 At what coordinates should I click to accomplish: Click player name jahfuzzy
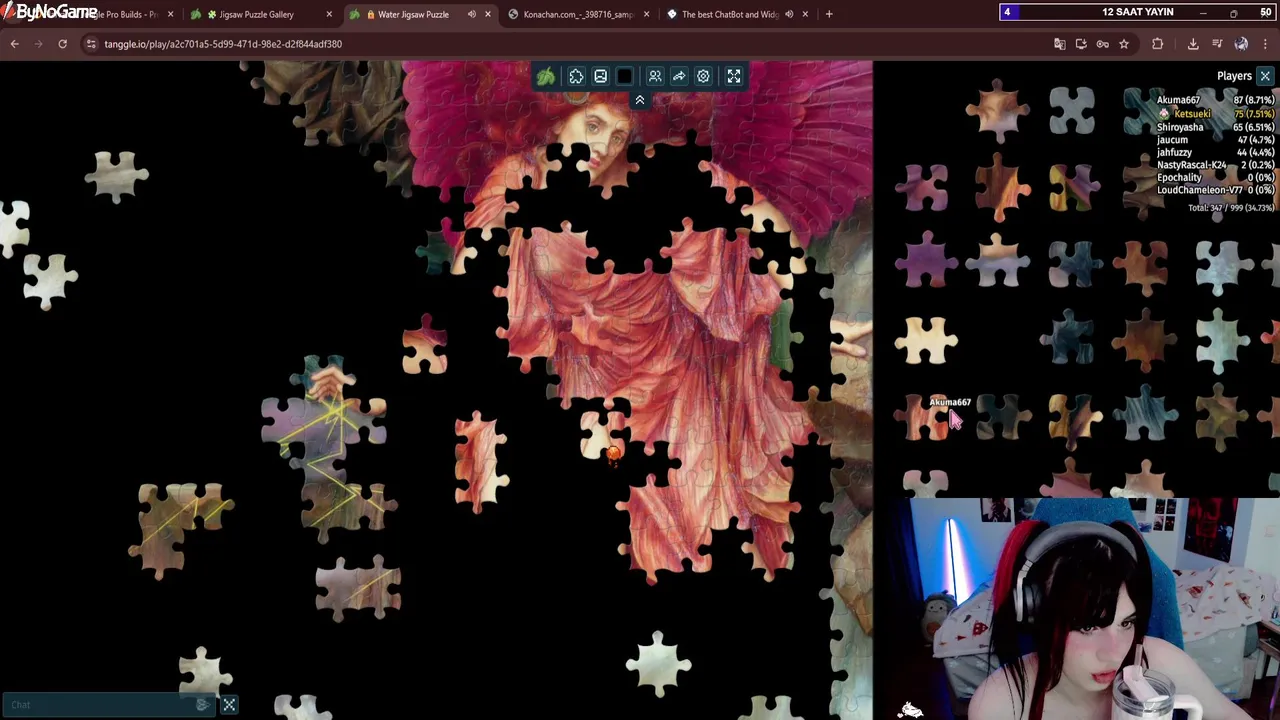tap(1174, 152)
